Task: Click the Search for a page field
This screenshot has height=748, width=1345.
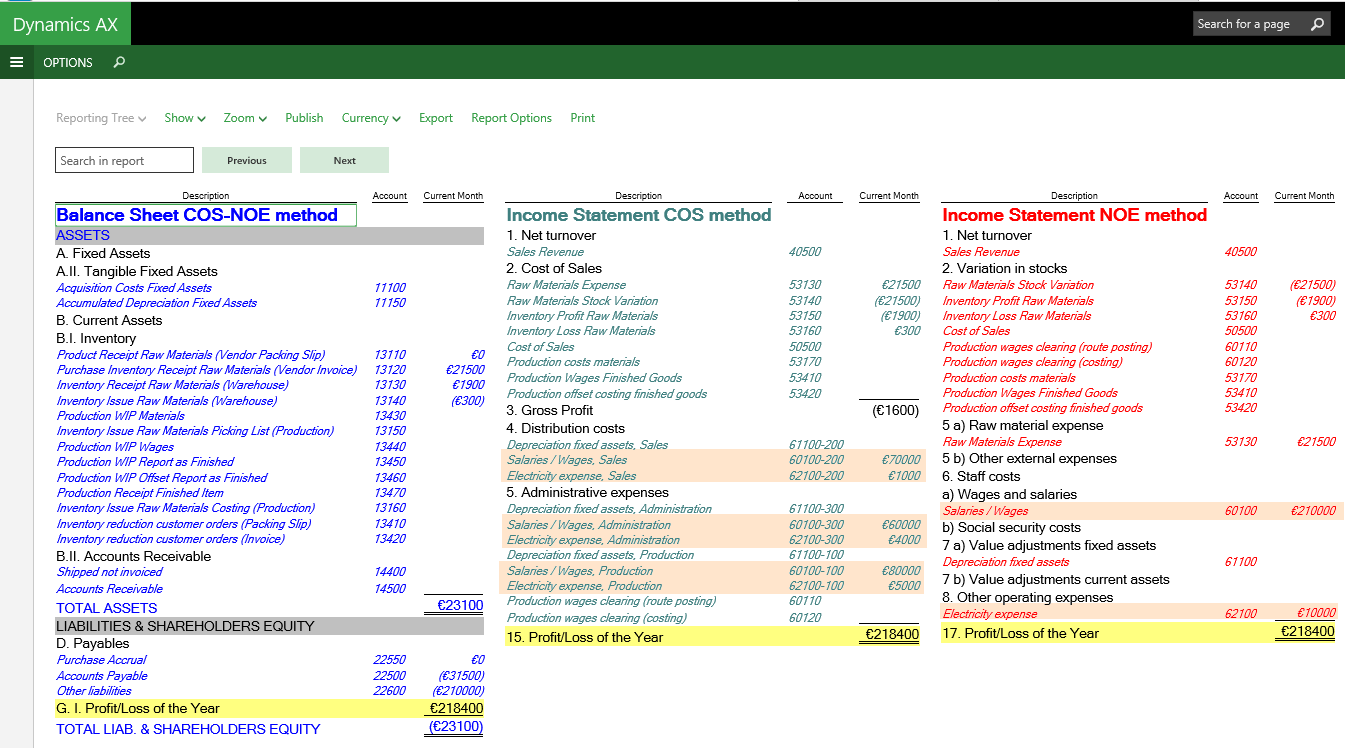Action: pyautogui.click(x=1250, y=24)
